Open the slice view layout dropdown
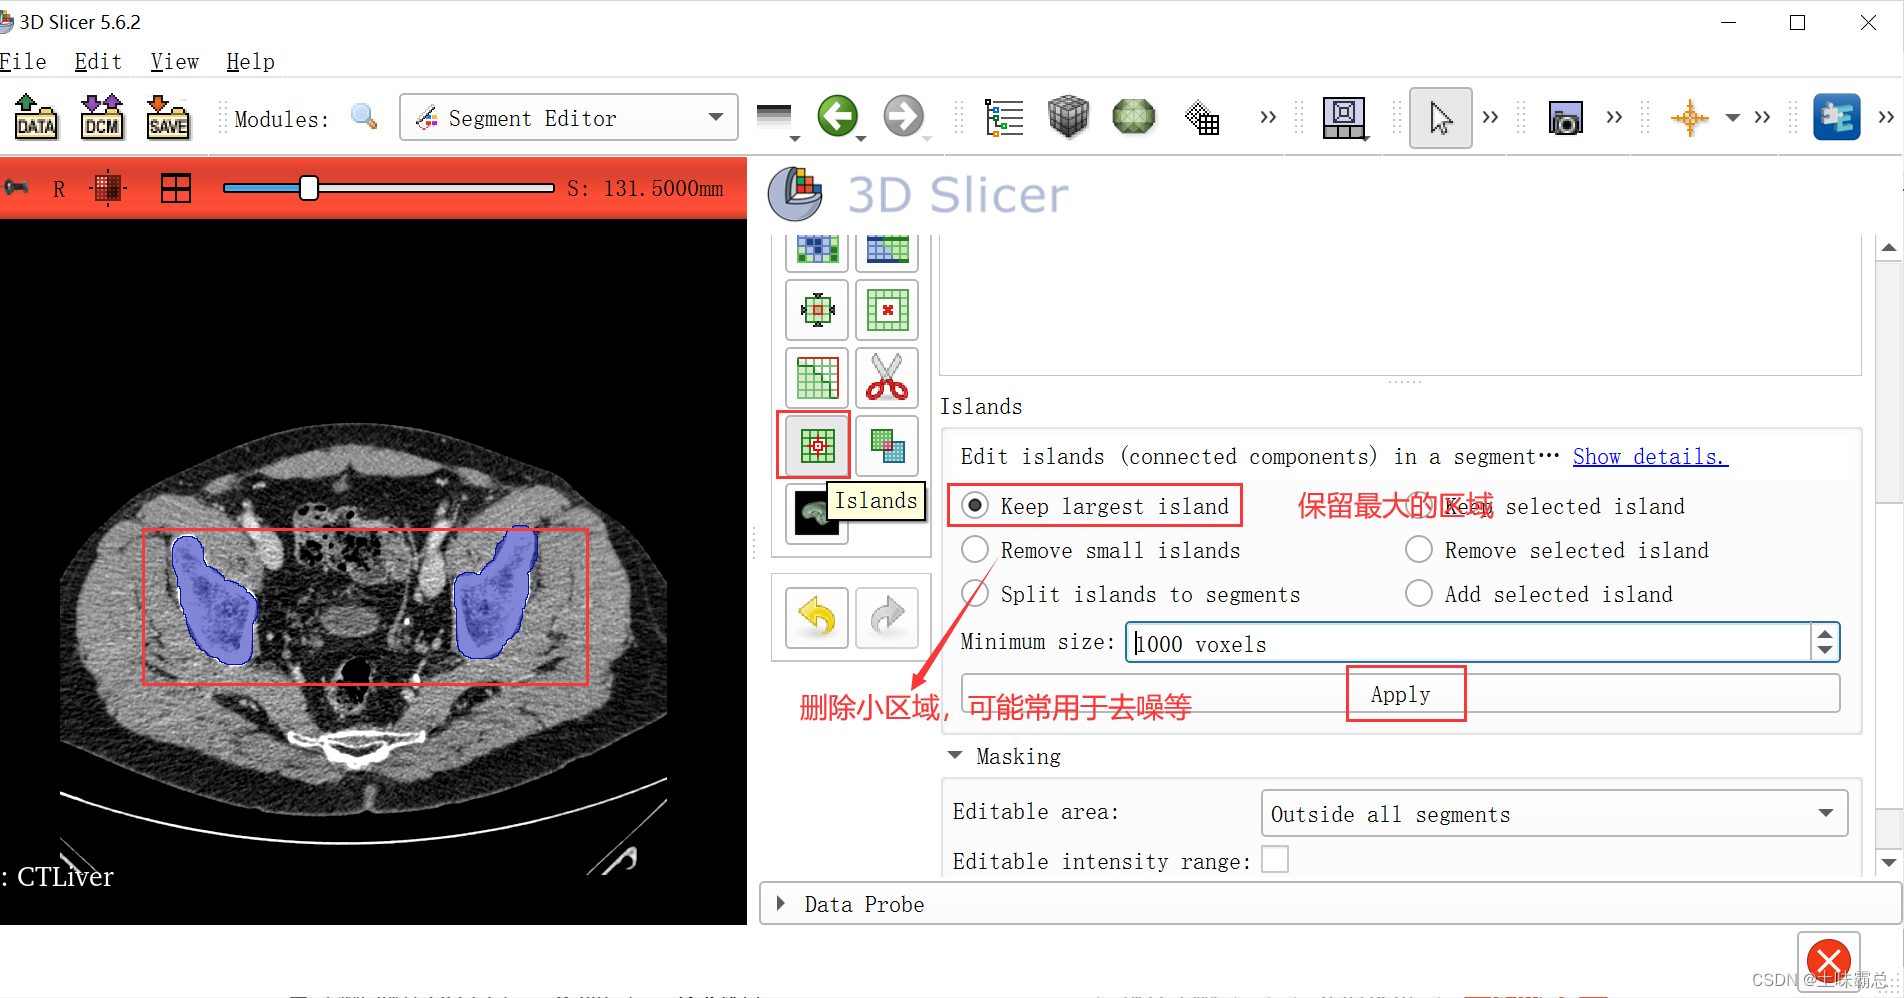Image resolution: width=1904 pixels, height=998 pixels. pos(1345,119)
